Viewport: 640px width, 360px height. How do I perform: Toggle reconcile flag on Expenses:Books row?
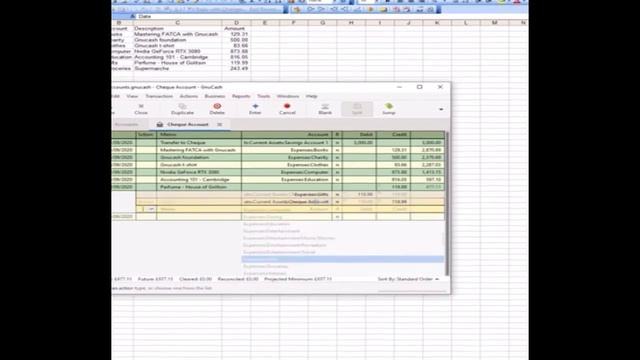point(337,150)
